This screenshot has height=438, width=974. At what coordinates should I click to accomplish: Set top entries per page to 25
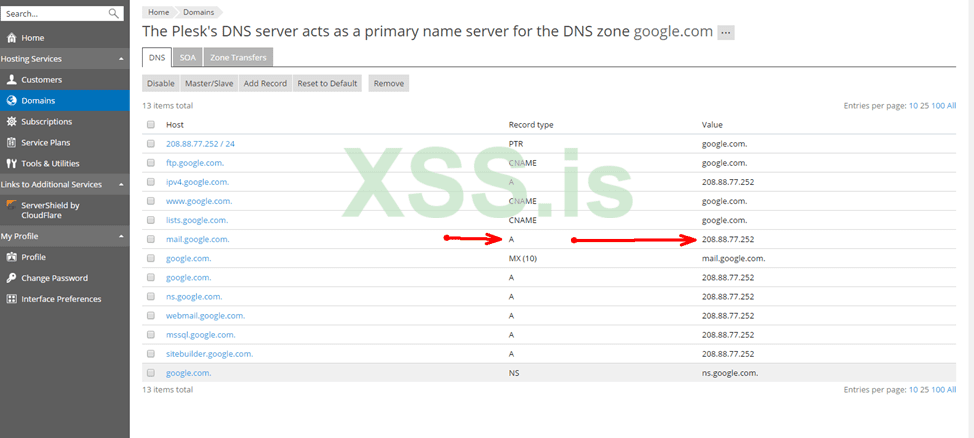(924, 106)
